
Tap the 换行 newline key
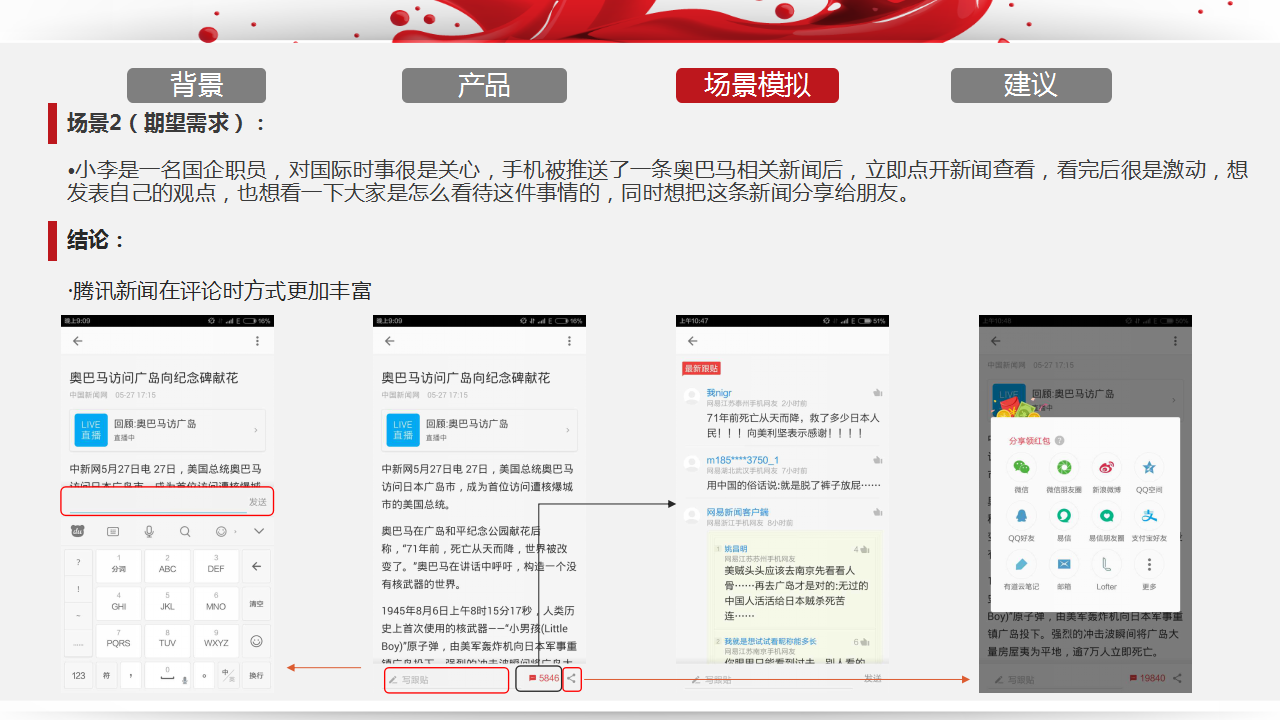pos(256,676)
